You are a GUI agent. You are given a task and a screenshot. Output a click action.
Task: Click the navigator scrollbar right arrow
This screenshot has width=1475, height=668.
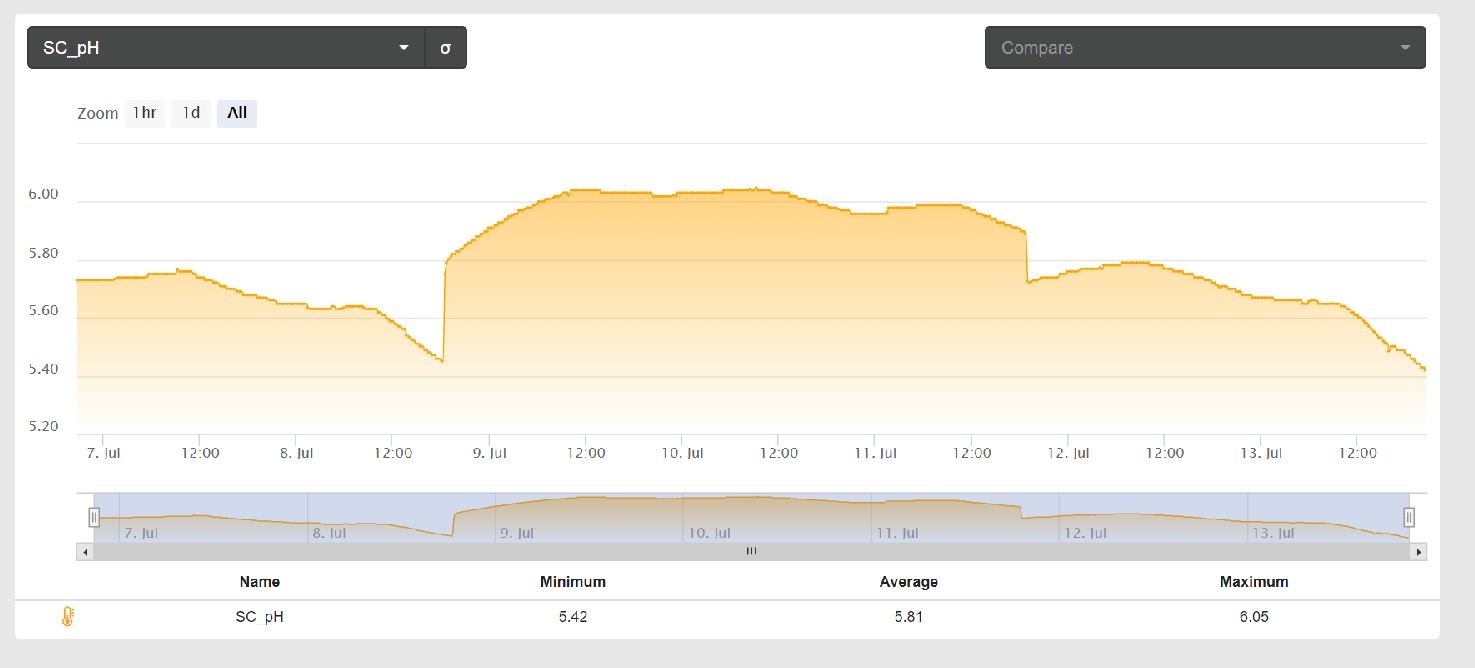[x=1418, y=551]
